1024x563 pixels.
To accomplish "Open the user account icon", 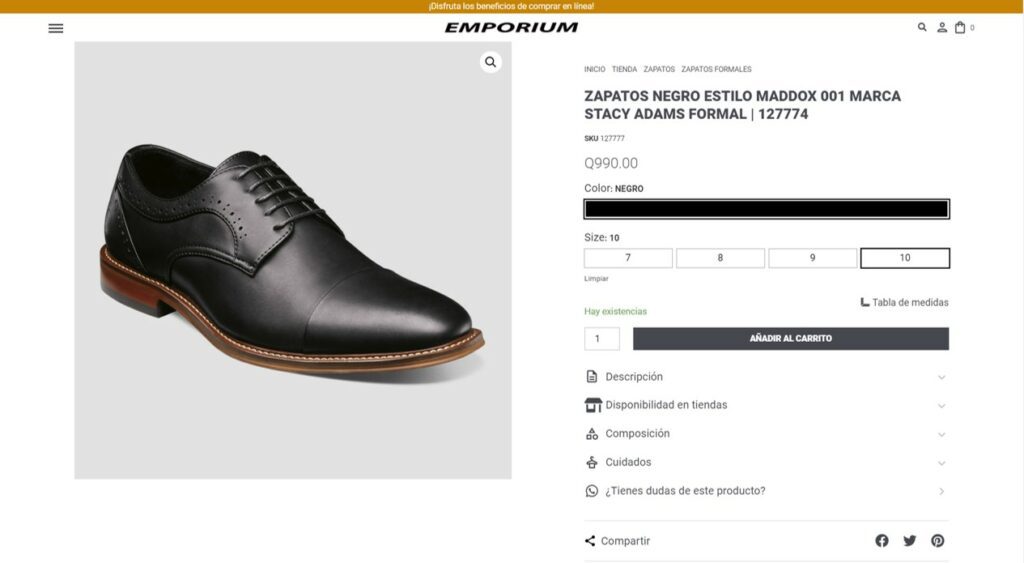I will tap(942, 27).
